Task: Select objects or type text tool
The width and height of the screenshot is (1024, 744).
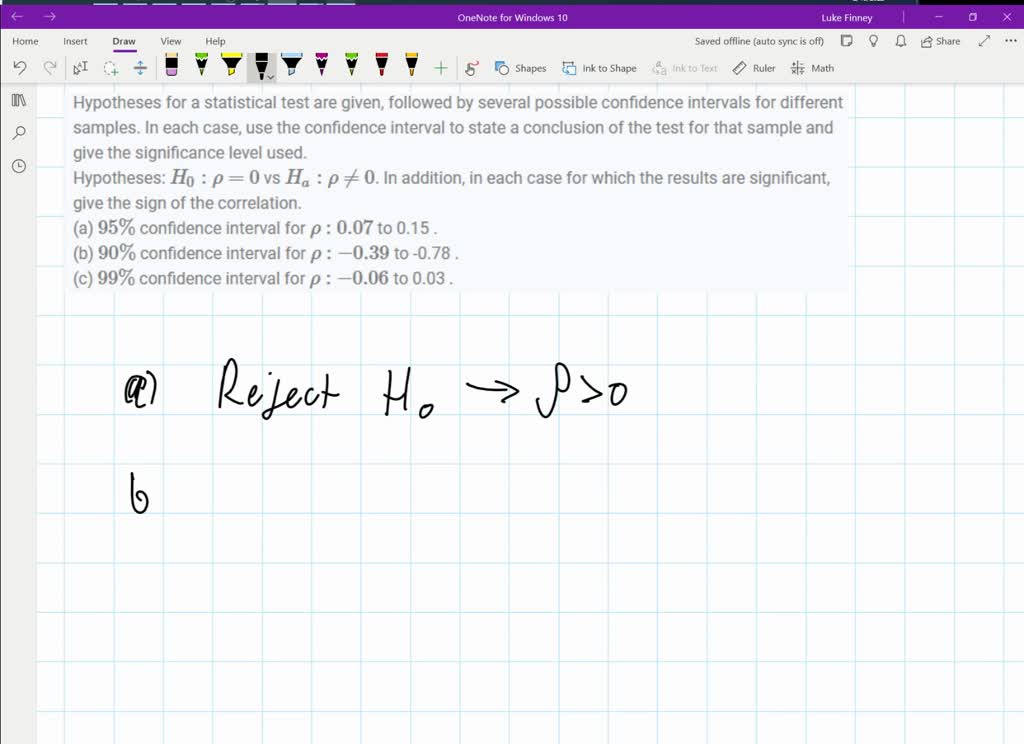Action: coord(80,67)
